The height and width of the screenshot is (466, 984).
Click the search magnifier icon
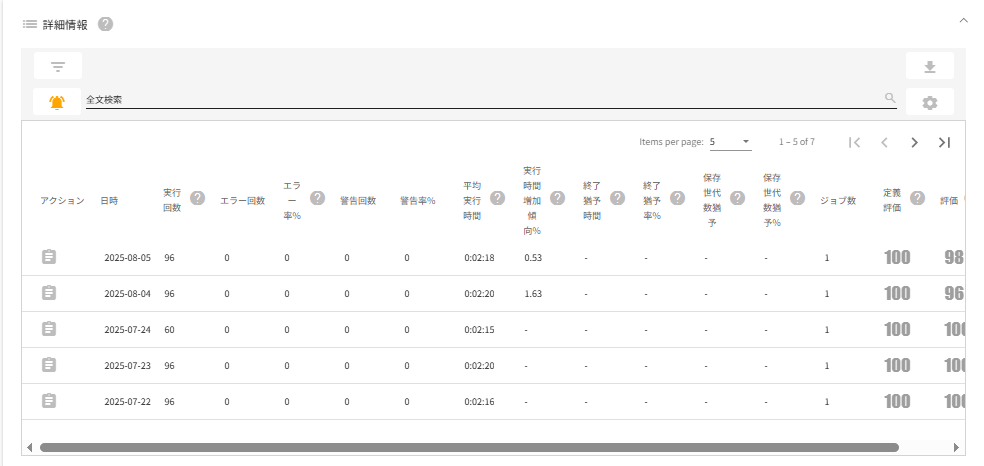[x=890, y=98]
